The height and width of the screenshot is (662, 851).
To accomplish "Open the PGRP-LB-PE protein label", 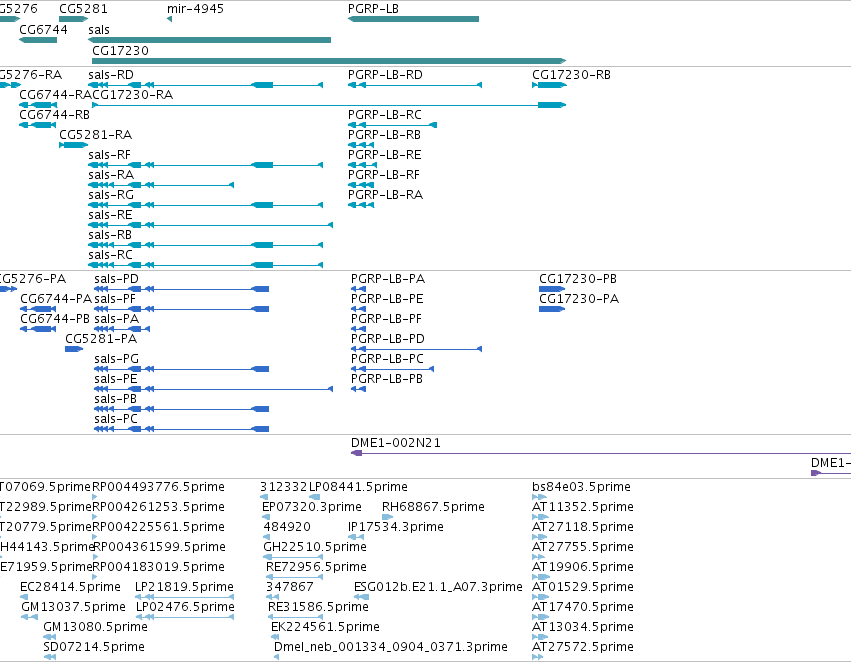I will 387,298.
